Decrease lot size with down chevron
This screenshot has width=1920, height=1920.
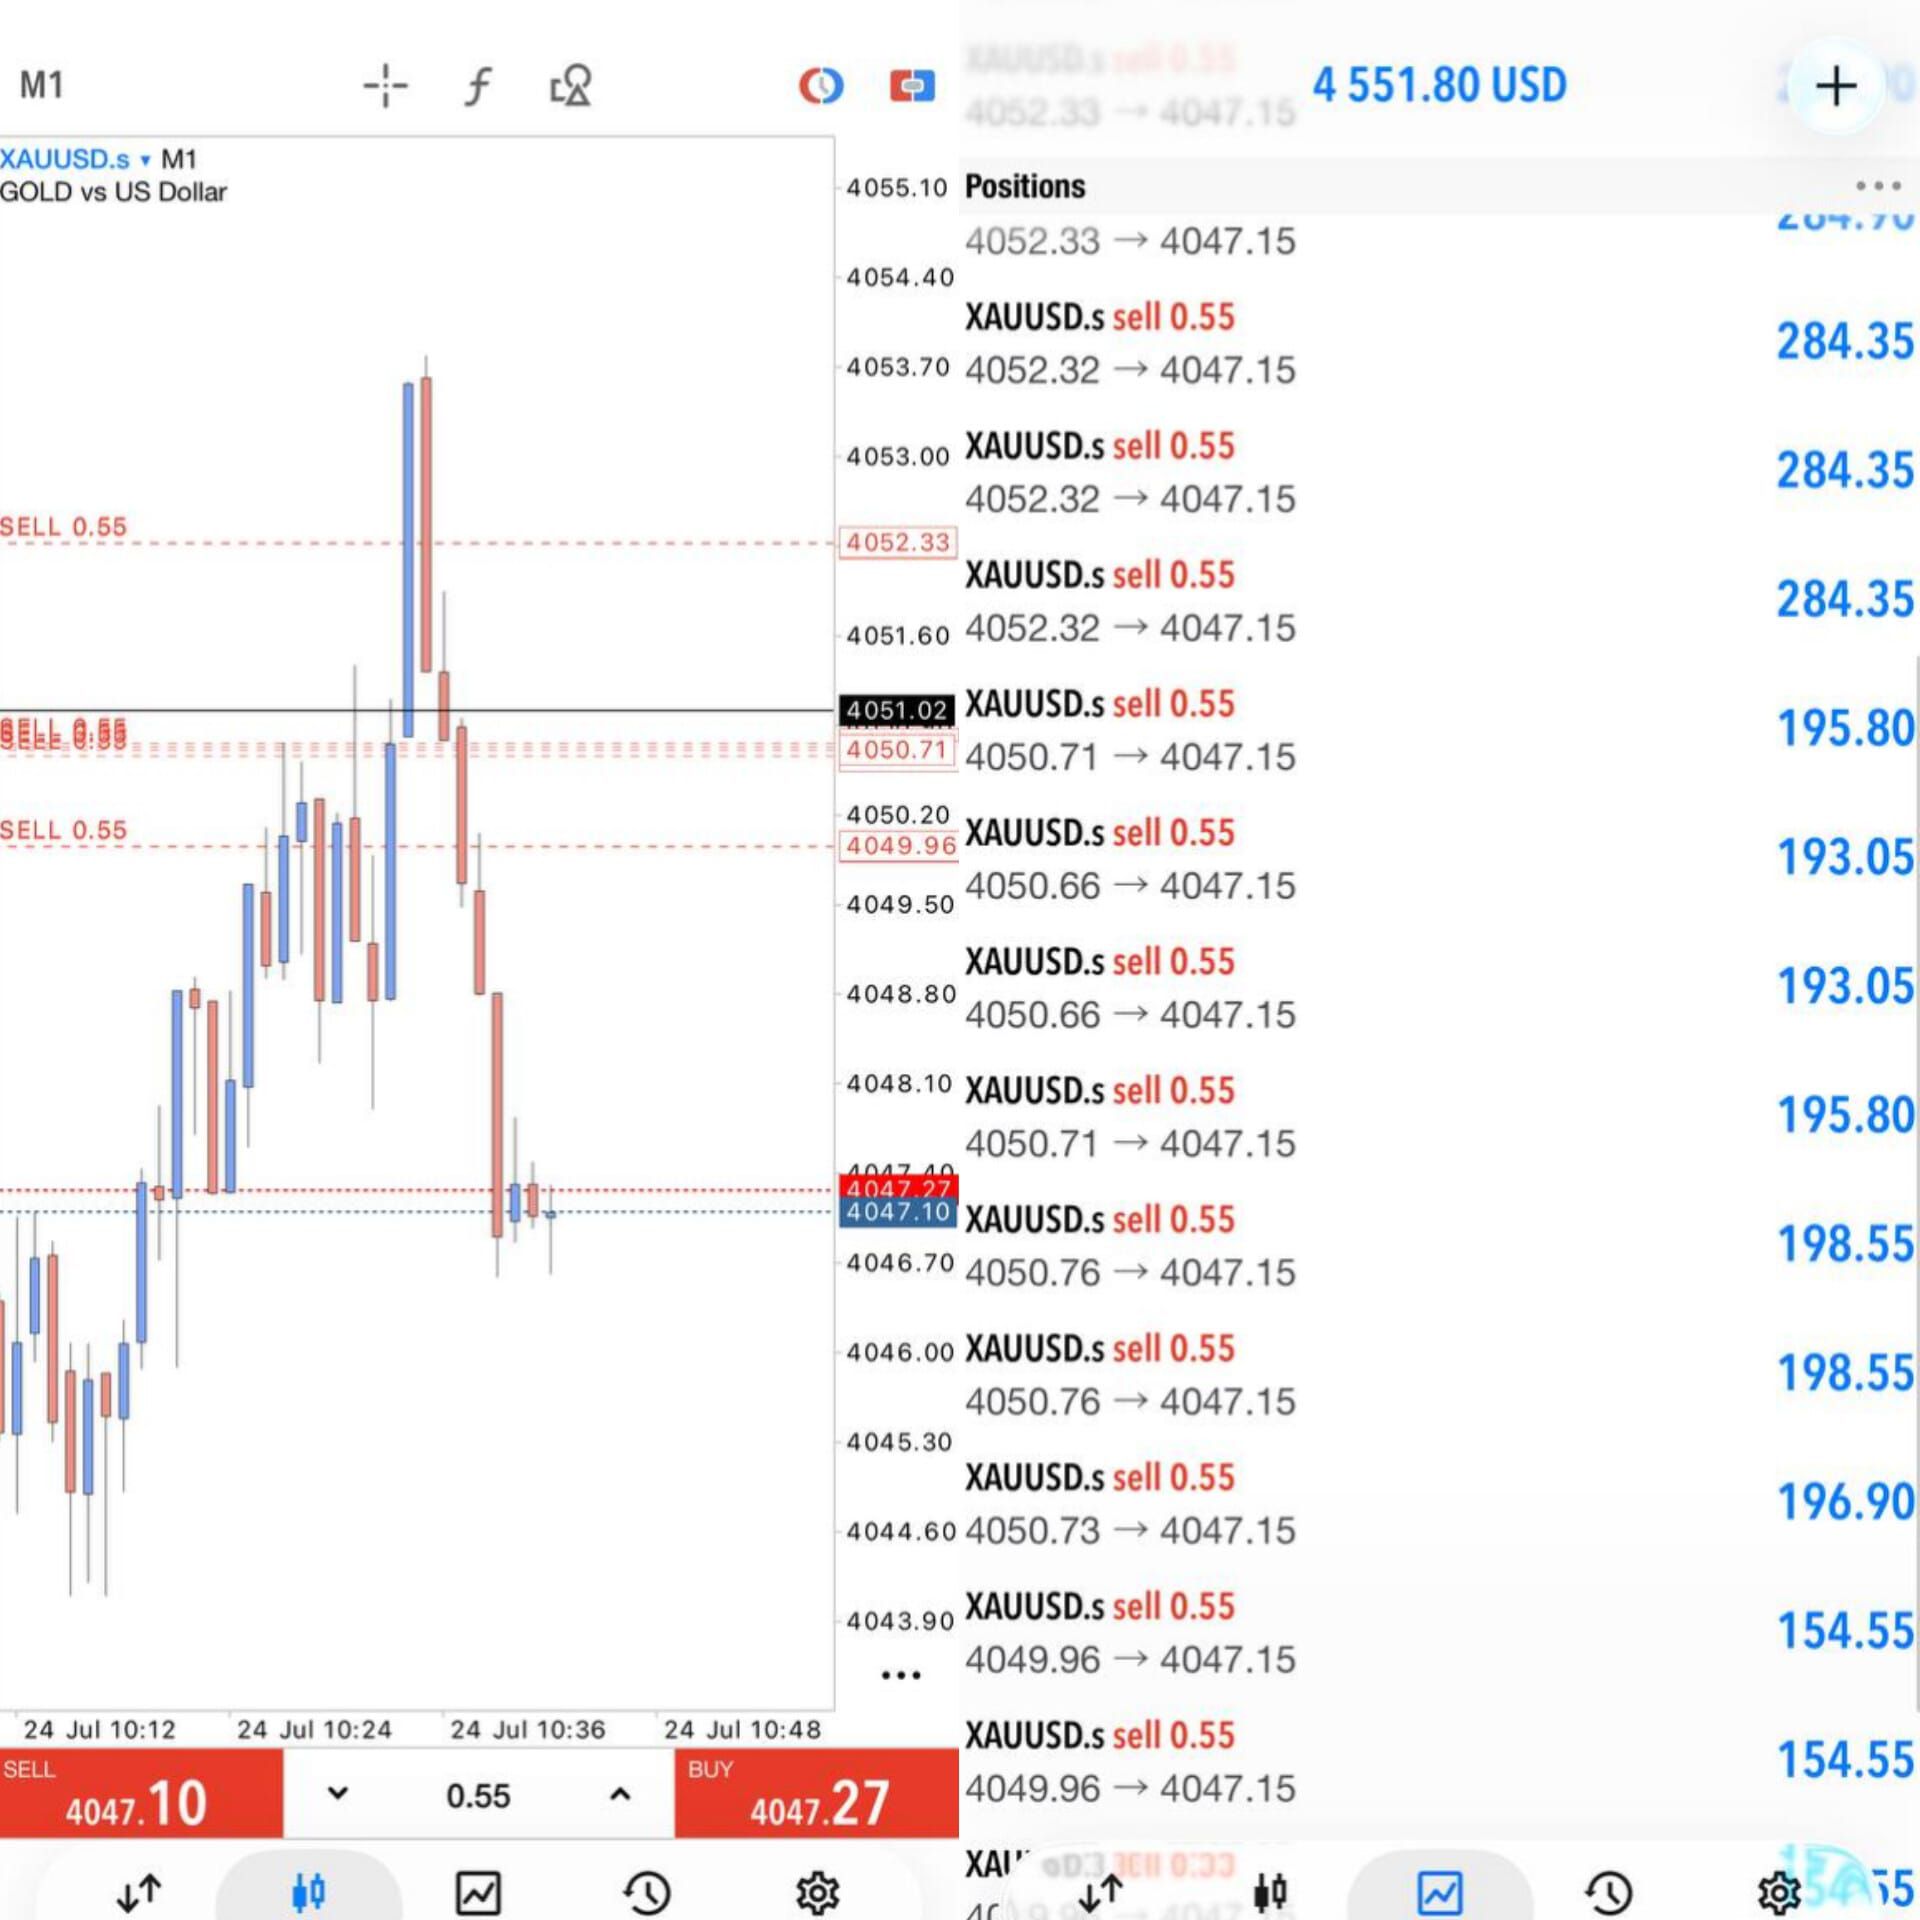(x=338, y=1793)
